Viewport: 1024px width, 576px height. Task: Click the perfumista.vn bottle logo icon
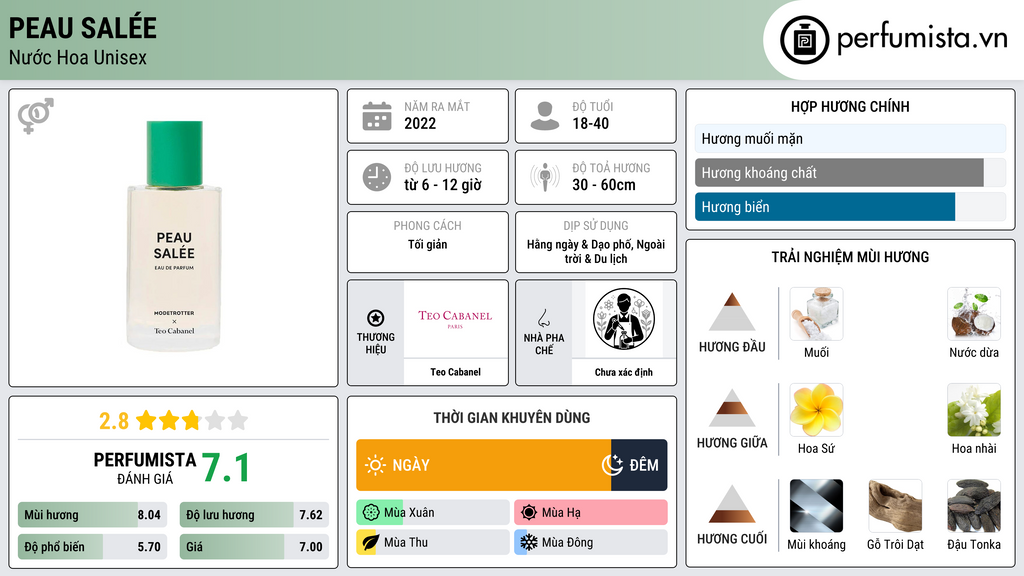point(805,40)
